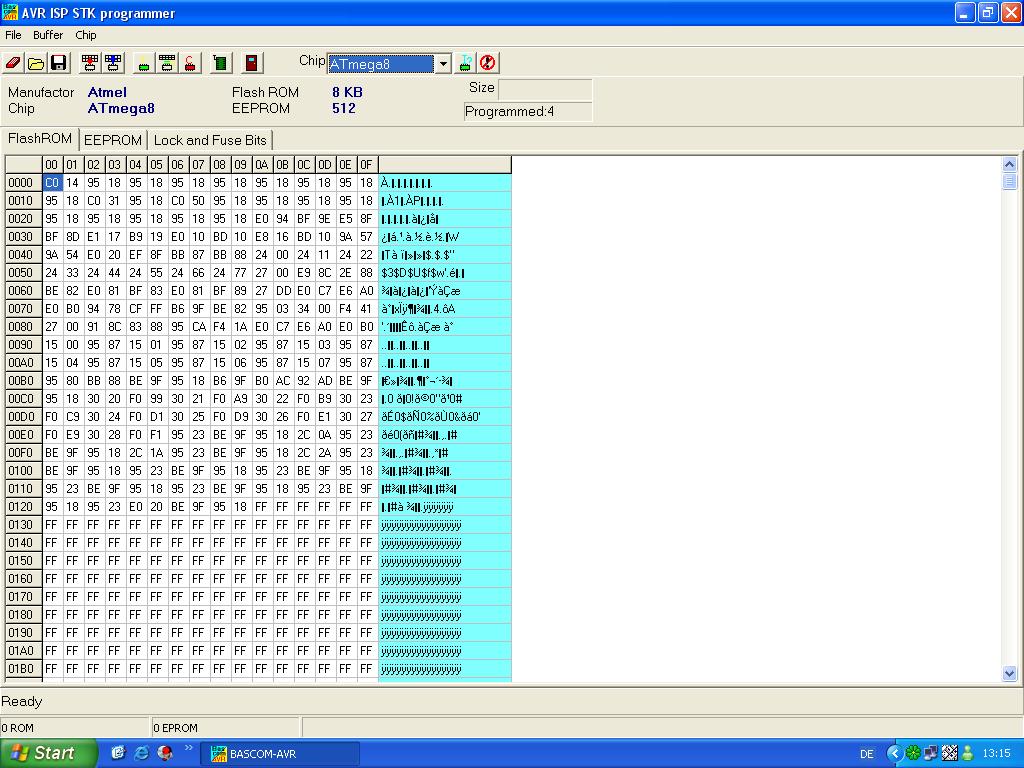The image size is (1024, 768).
Task: Open the Chip menu
Action: [86, 35]
